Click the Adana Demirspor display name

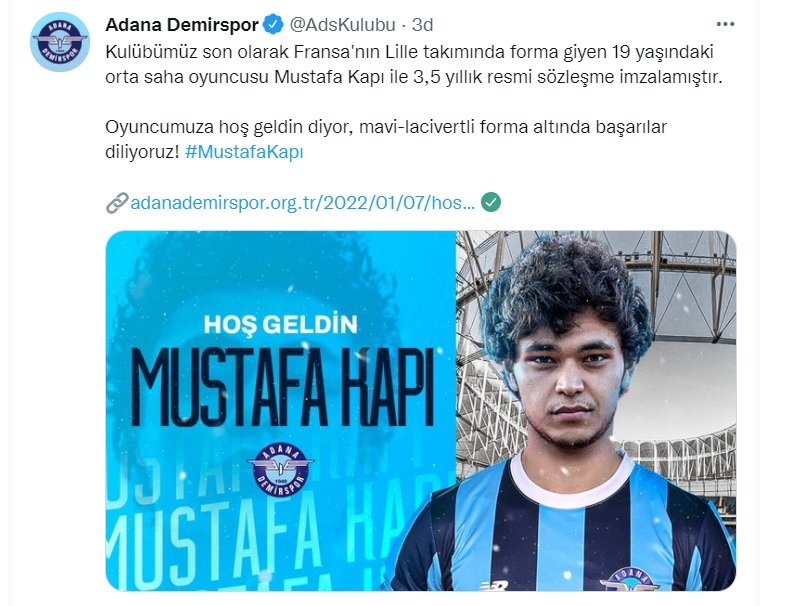pyautogui.click(x=182, y=25)
